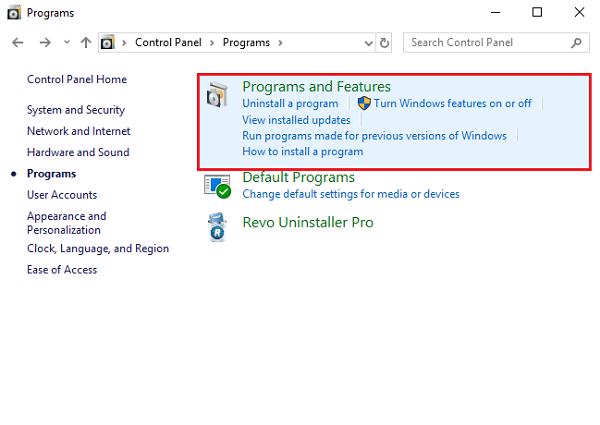Expand the chevron after Programs in breadcrumb

[x=280, y=43]
